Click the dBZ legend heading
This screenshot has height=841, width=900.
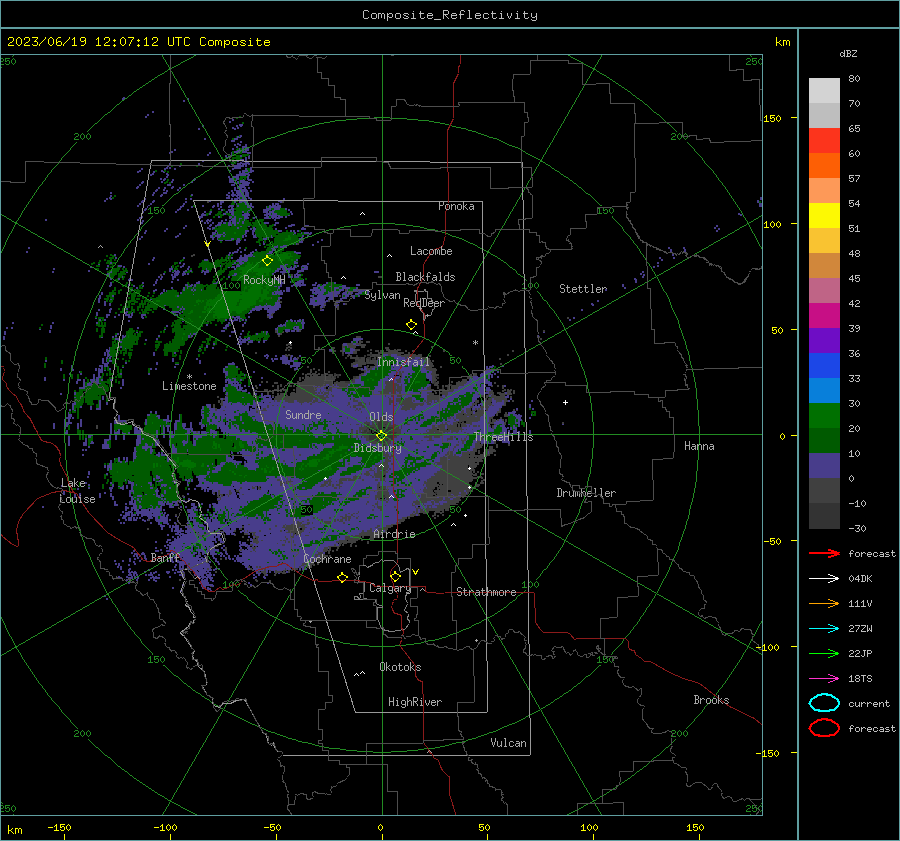point(848,54)
